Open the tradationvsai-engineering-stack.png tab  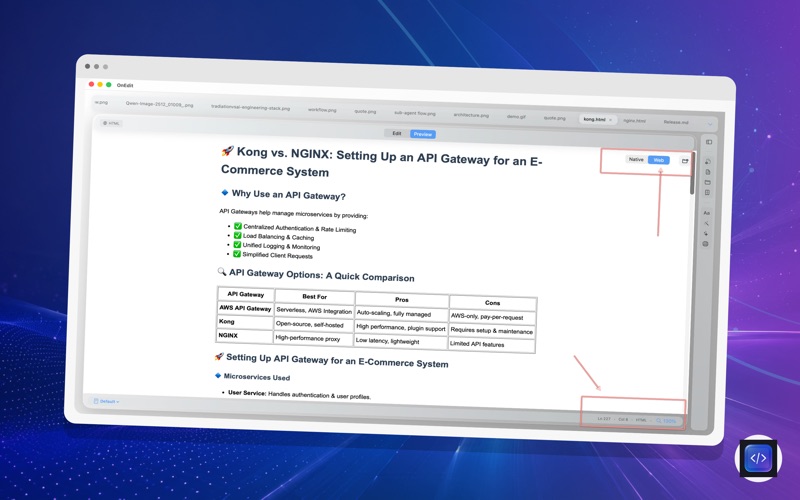[x=251, y=108]
